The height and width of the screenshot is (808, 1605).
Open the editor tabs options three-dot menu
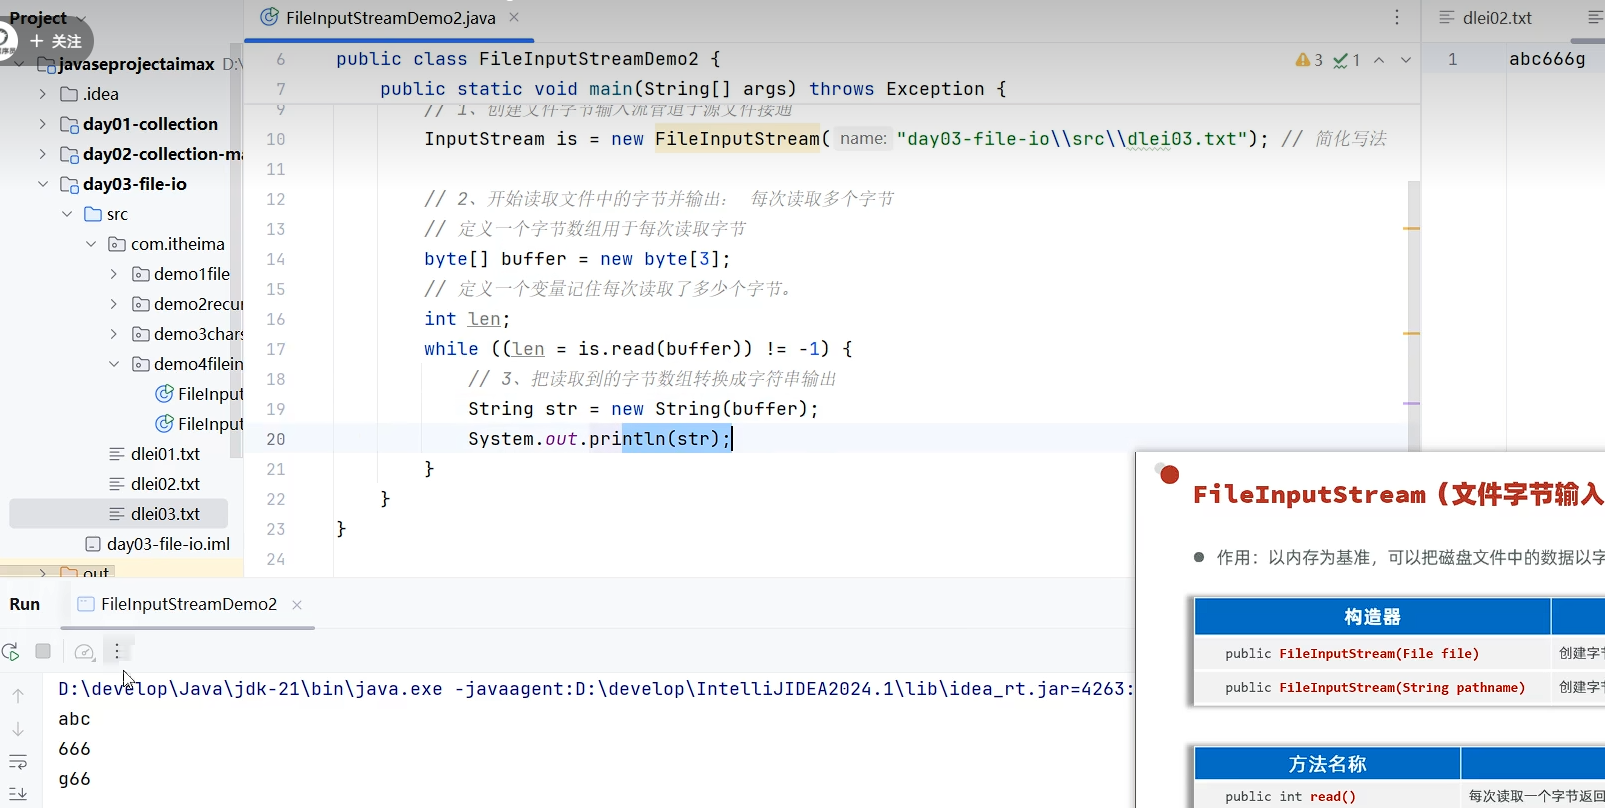[x=1397, y=18]
